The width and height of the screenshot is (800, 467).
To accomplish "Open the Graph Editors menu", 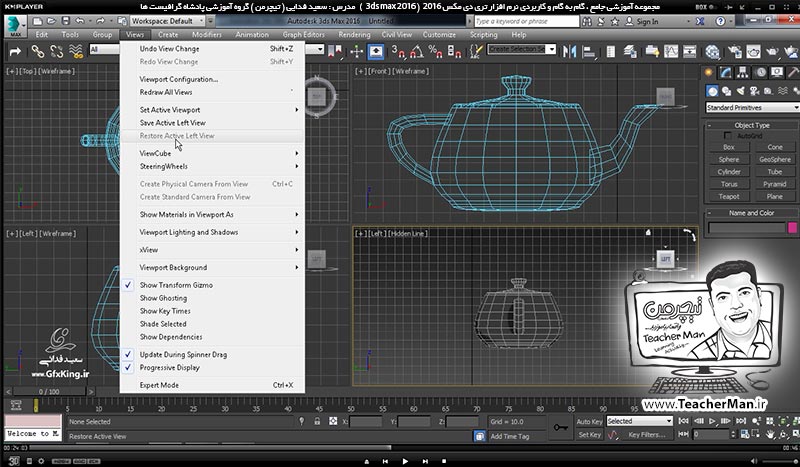I will point(304,35).
